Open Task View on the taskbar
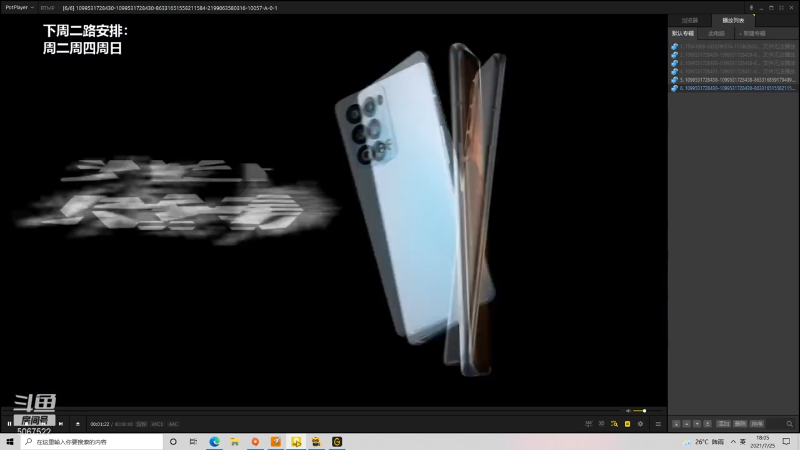 pos(193,442)
